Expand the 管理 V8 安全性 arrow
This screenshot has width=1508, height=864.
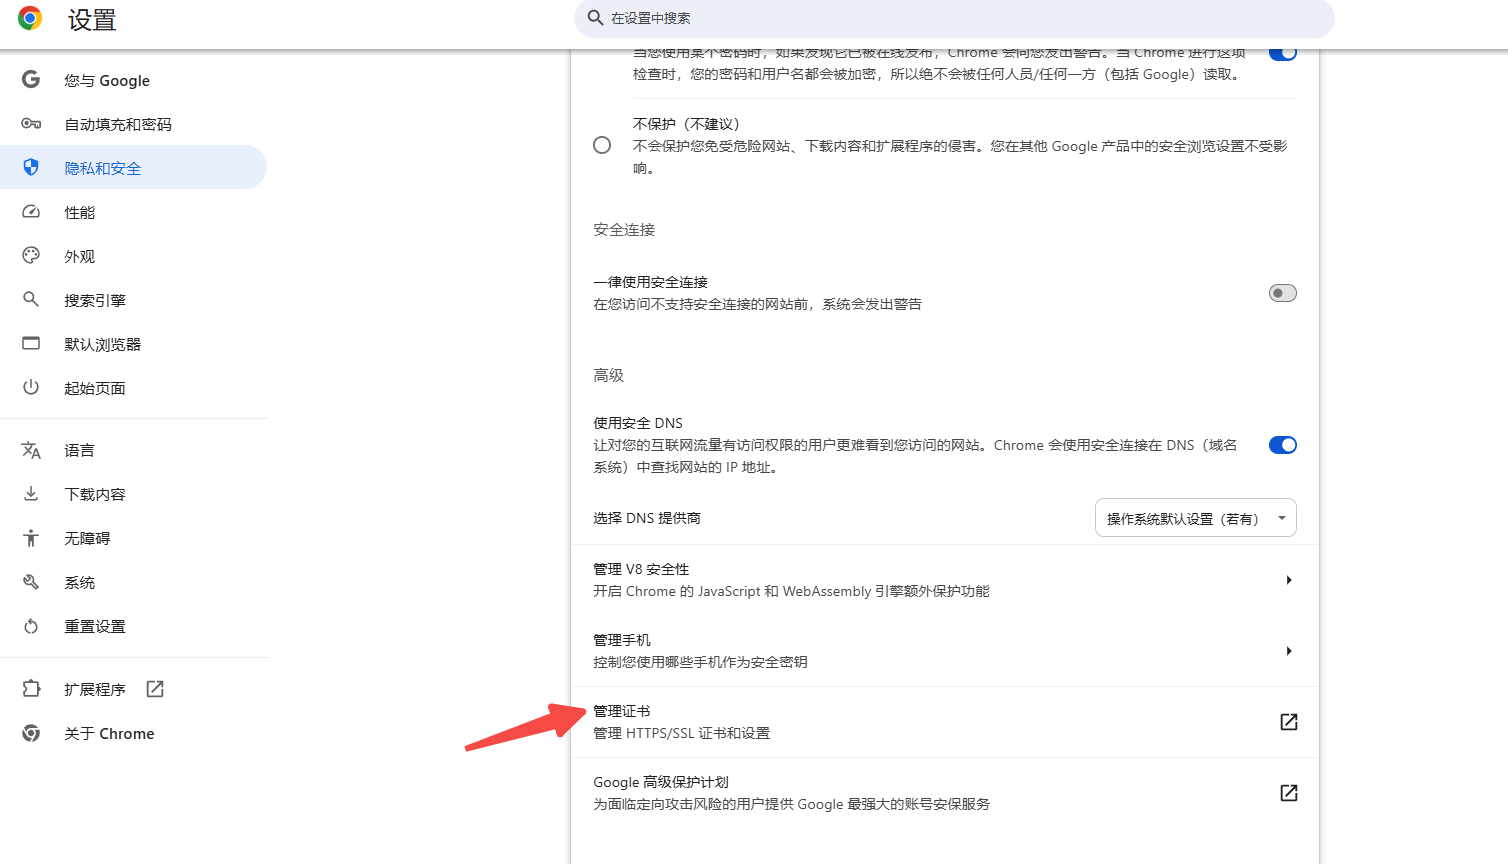[x=1289, y=580]
